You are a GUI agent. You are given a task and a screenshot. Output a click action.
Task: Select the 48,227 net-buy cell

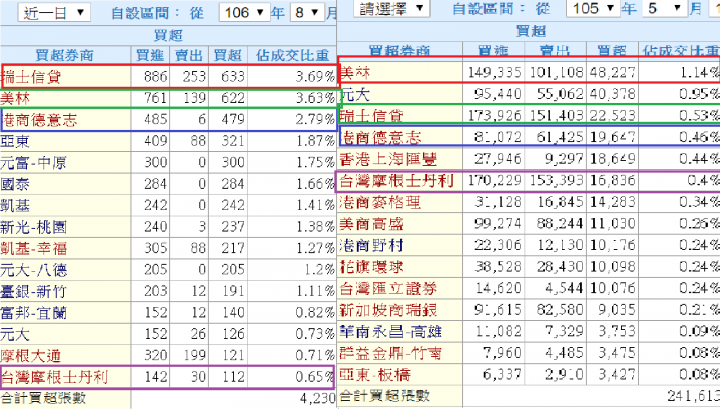pyautogui.click(x=613, y=73)
